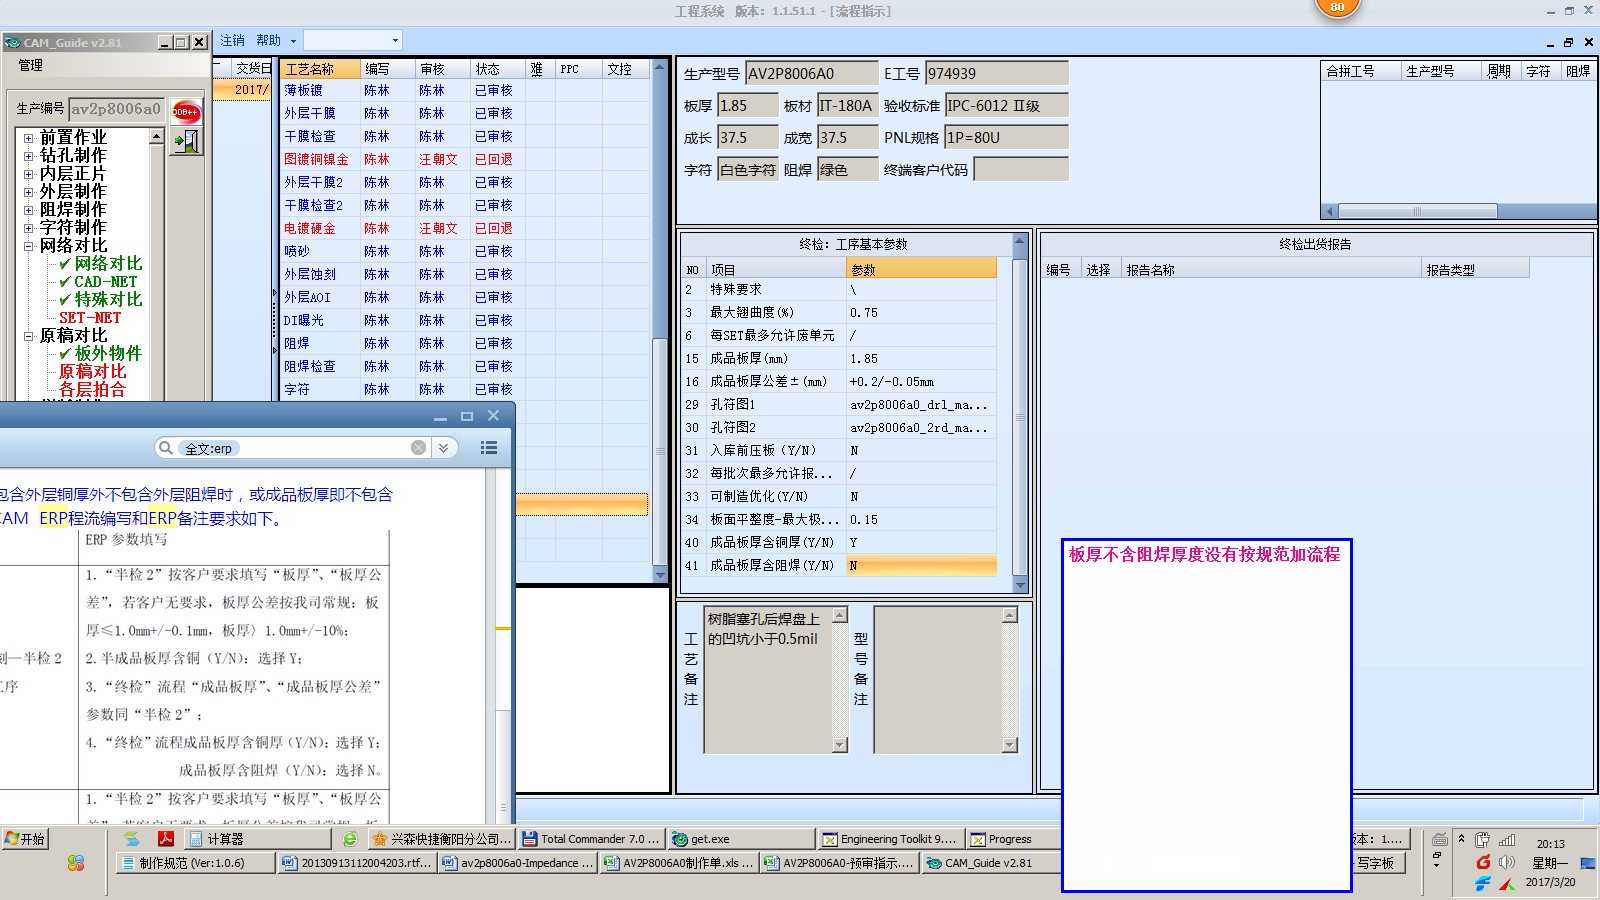Screen dimensions: 1600x900
Task: Click the show desktop icon in the tray
Action: [x=1588, y=862]
